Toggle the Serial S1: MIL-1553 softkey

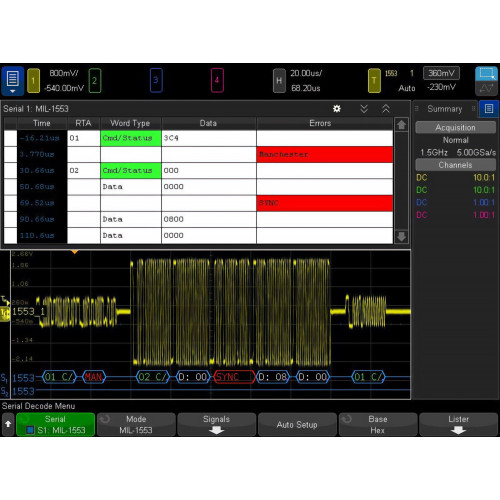[x=55, y=424]
